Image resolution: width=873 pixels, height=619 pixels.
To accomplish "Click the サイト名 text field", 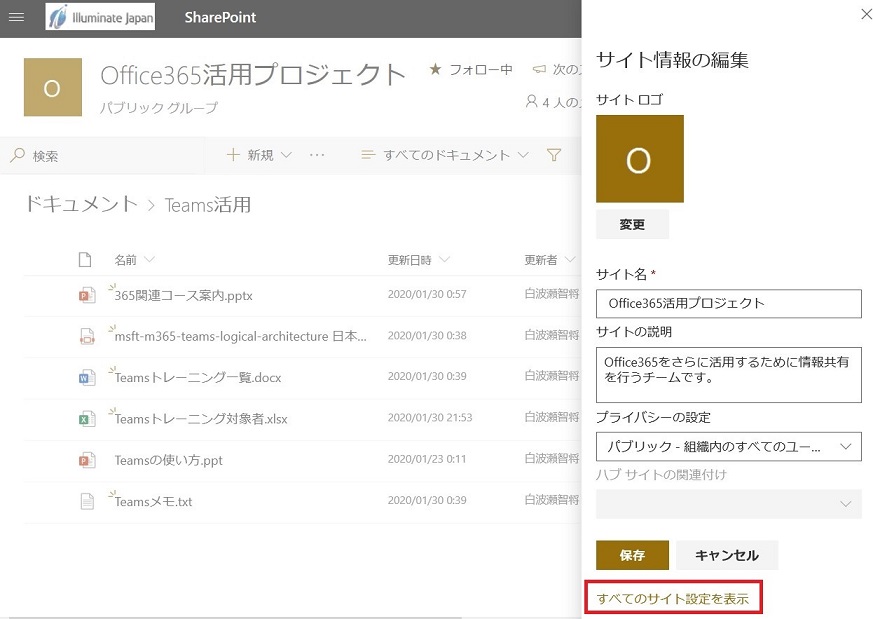I will 728,303.
